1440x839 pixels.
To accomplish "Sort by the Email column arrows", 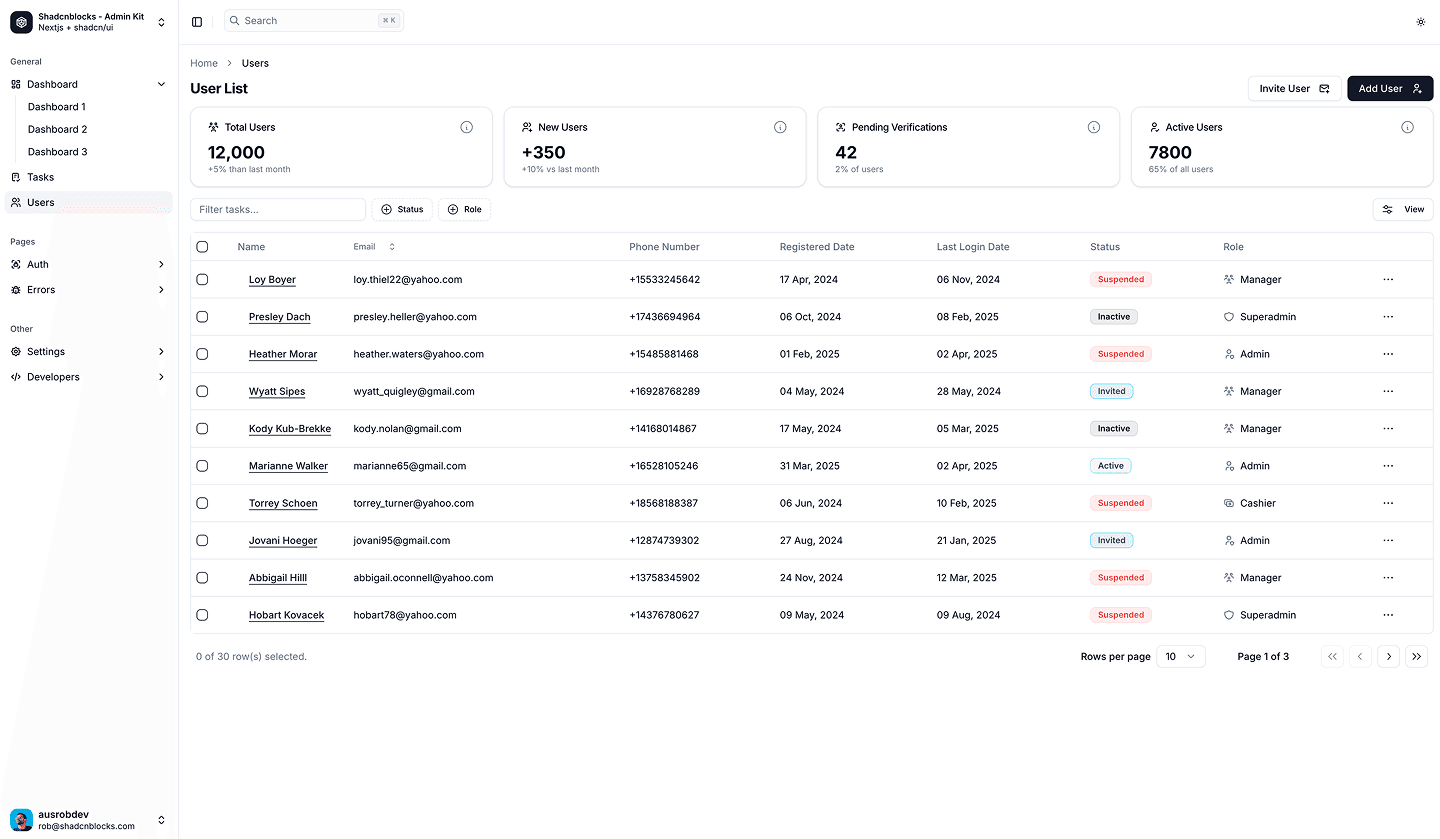I will (392, 247).
